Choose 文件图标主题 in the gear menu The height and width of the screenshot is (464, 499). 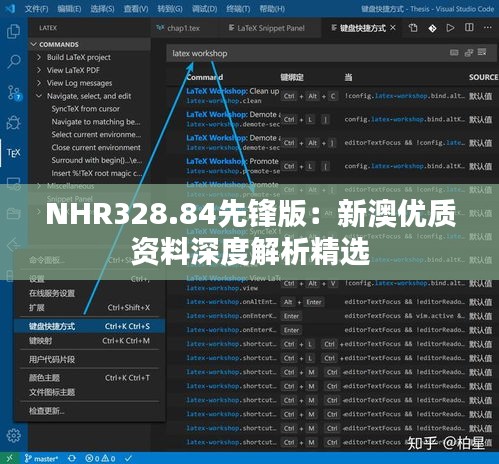(x=89, y=392)
